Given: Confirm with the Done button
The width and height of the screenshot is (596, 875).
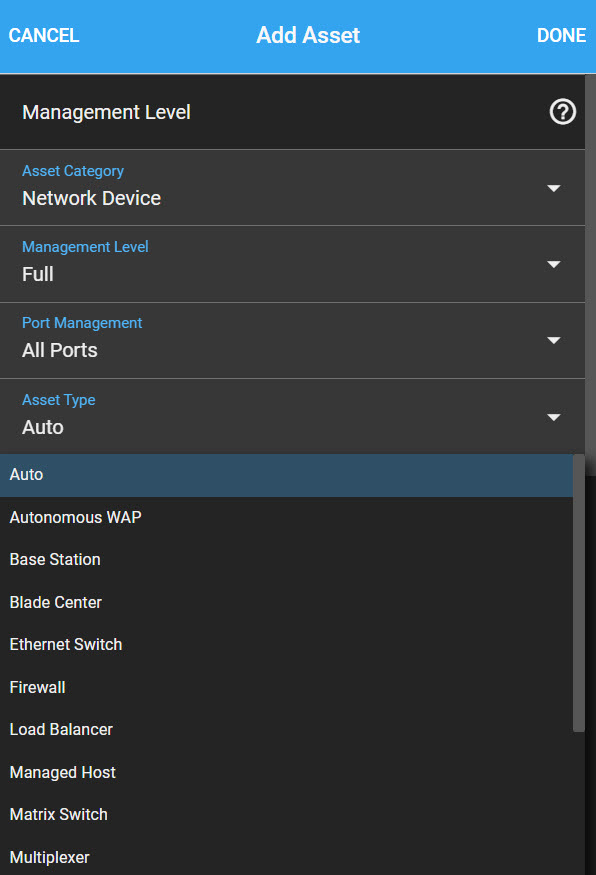Looking at the screenshot, I should pyautogui.click(x=561, y=35).
